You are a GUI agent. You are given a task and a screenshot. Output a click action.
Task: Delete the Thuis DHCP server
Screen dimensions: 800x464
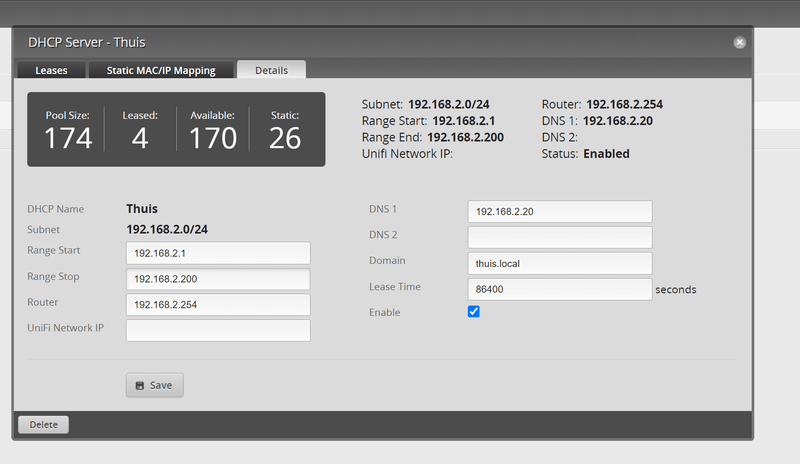(43, 424)
